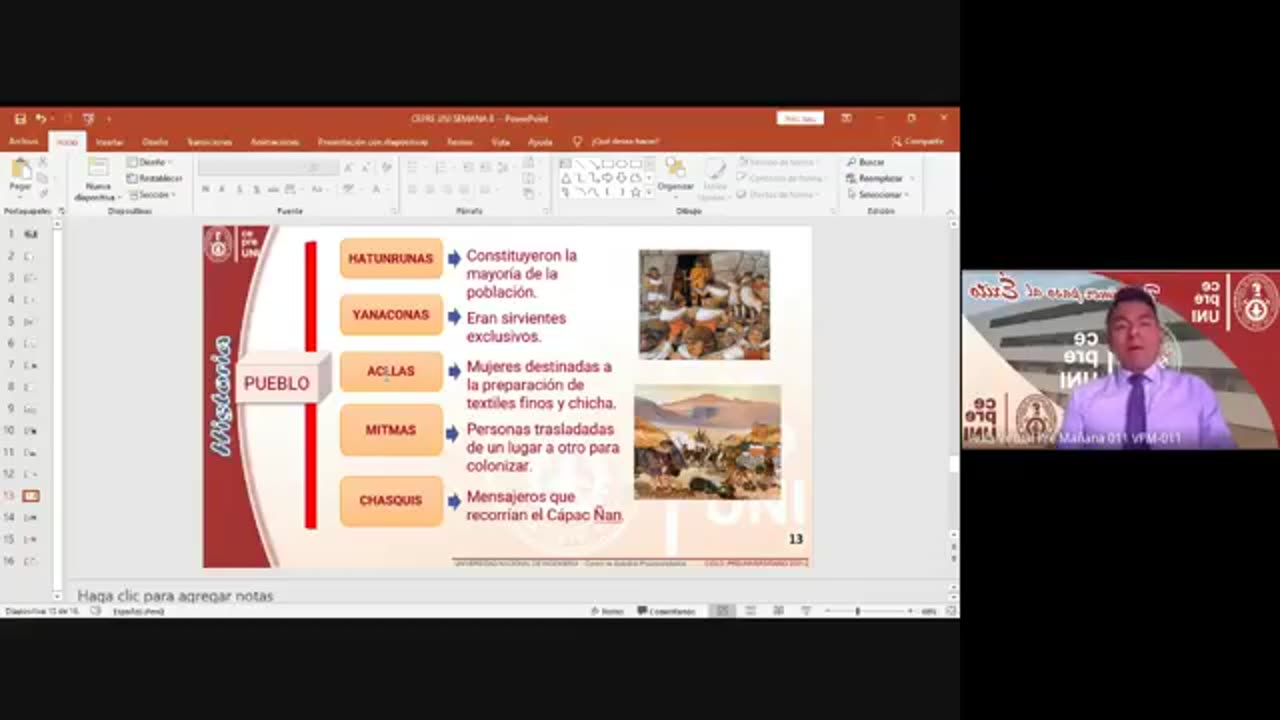Click the Cut scissors icon
The height and width of the screenshot is (720, 1280).
coord(43,162)
